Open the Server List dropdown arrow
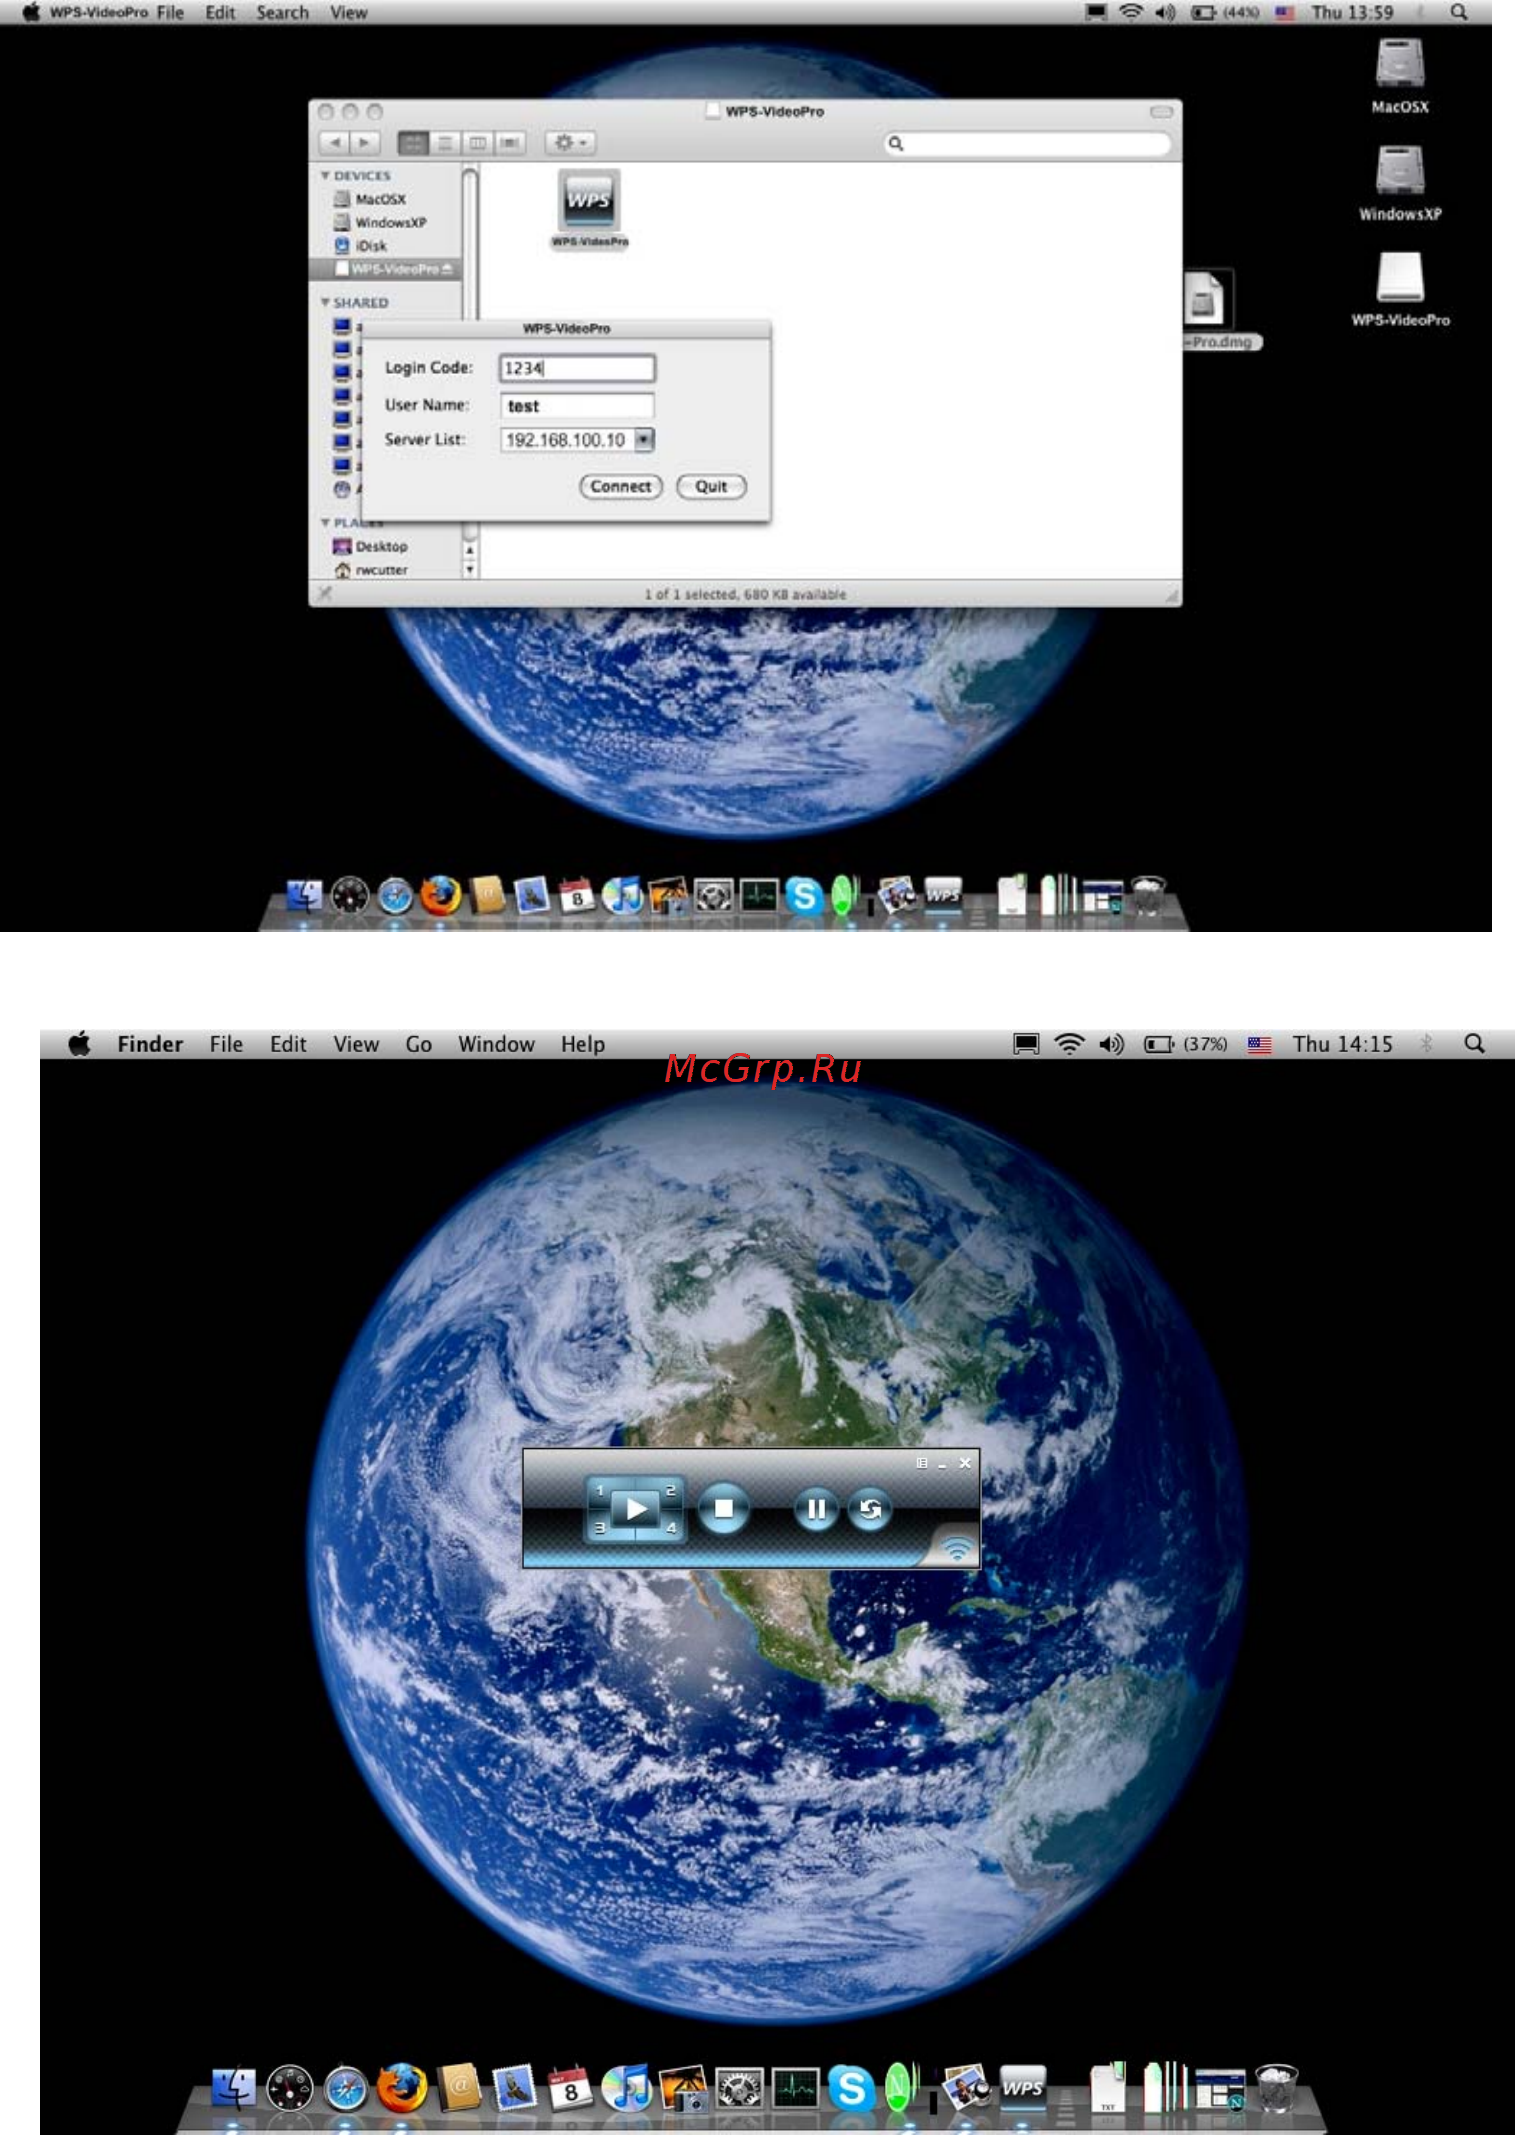The image size is (1515, 2135). pyautogui.click(x=644, y=439)
